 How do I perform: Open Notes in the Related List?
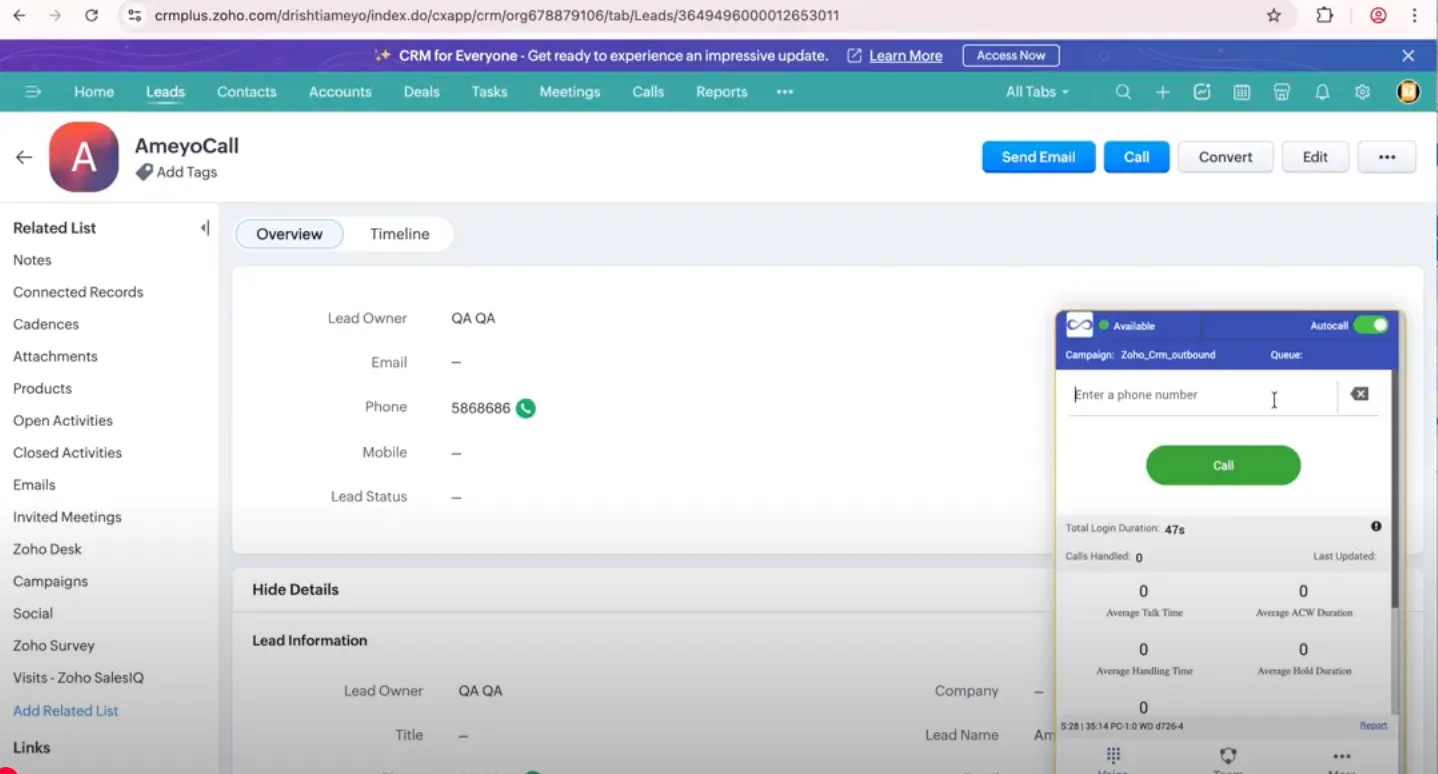32,260
